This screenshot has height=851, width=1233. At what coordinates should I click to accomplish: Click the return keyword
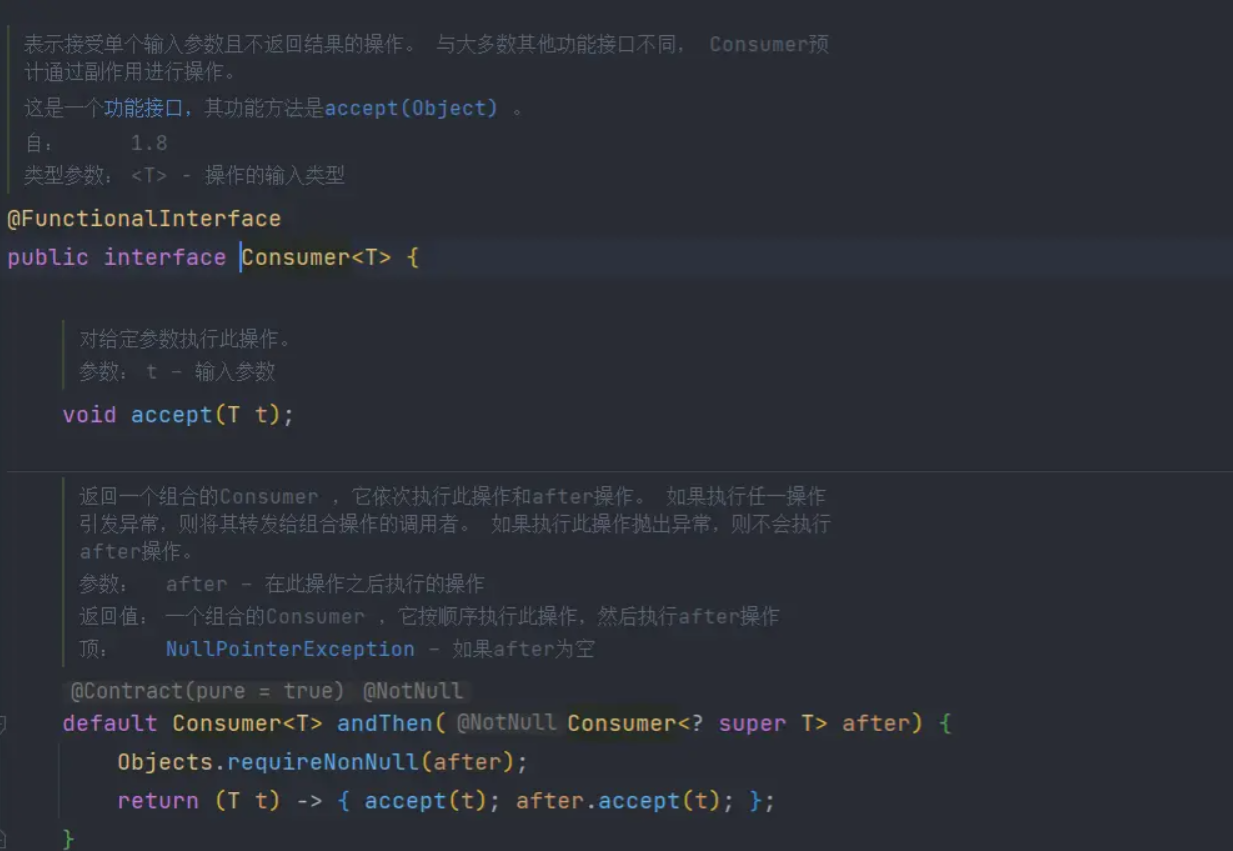pos(157,801)
